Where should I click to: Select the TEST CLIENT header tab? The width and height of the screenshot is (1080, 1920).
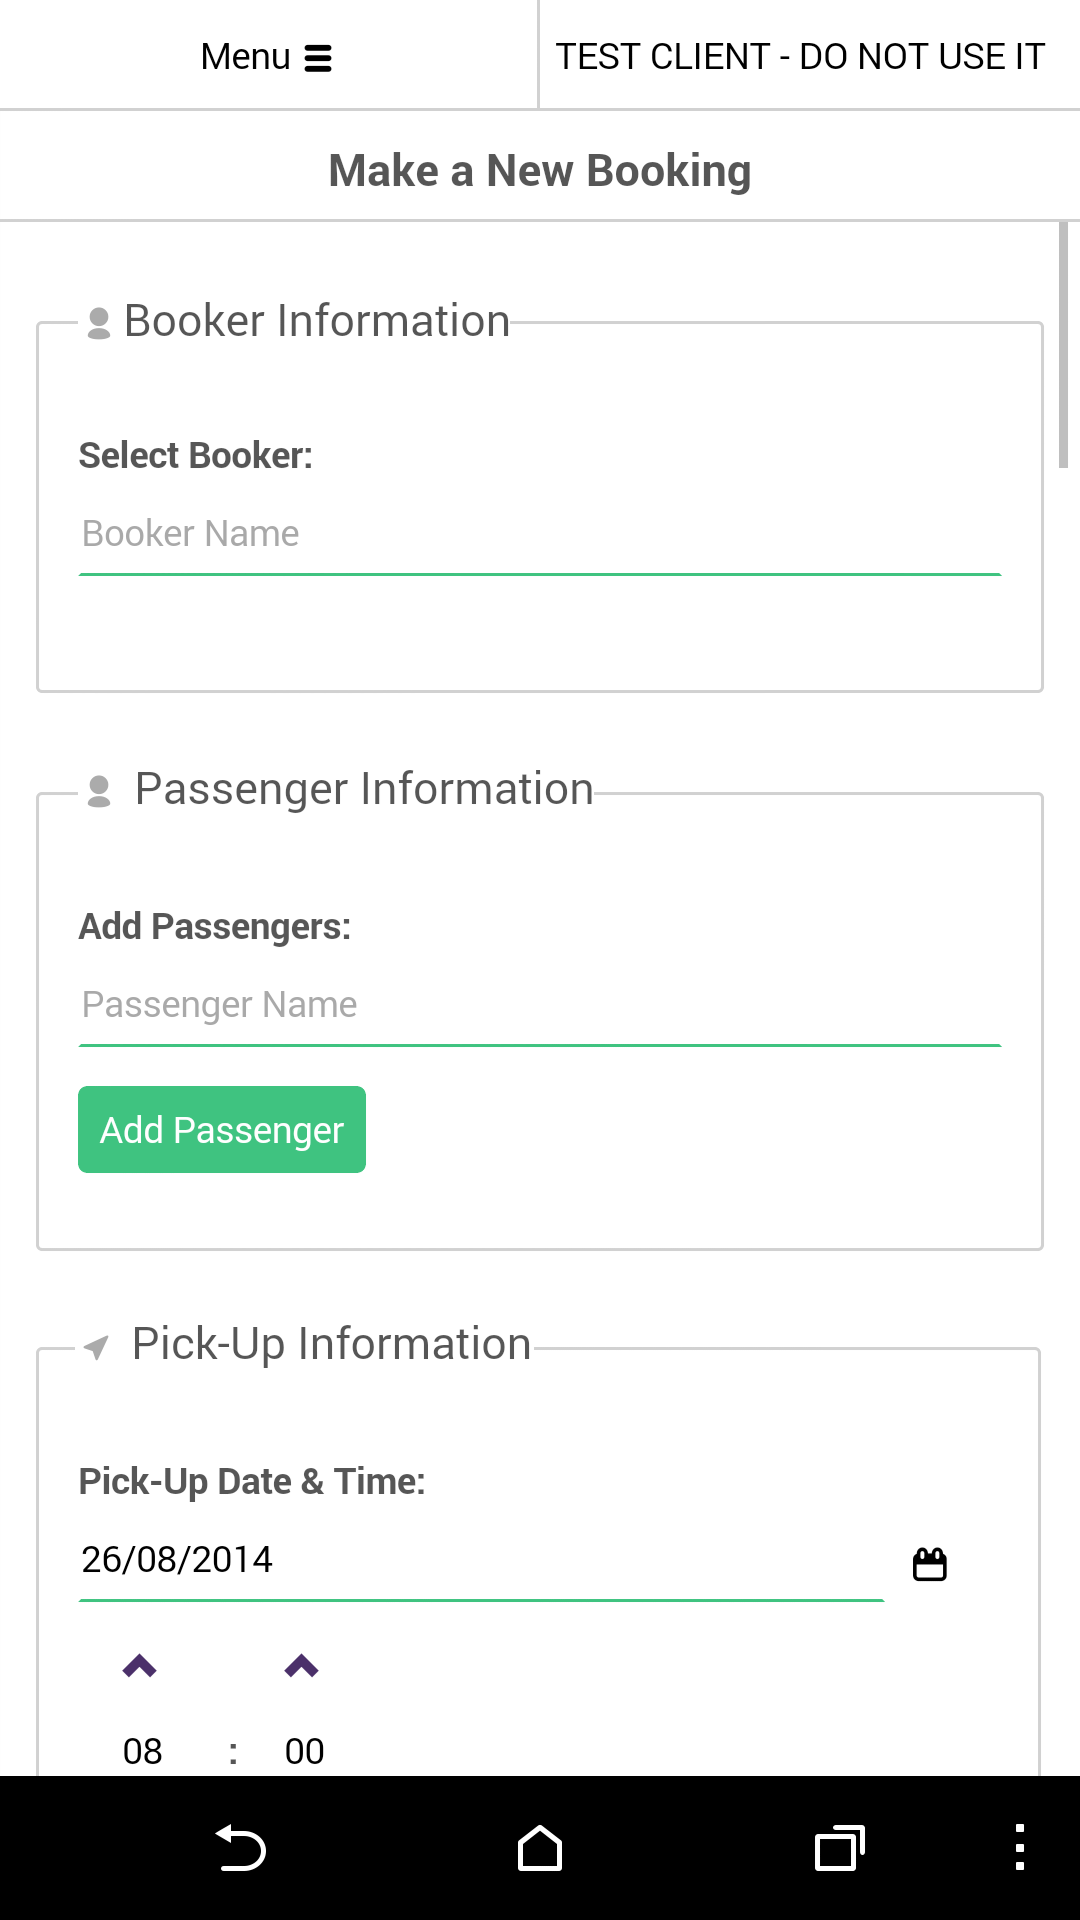coord(800,57)
